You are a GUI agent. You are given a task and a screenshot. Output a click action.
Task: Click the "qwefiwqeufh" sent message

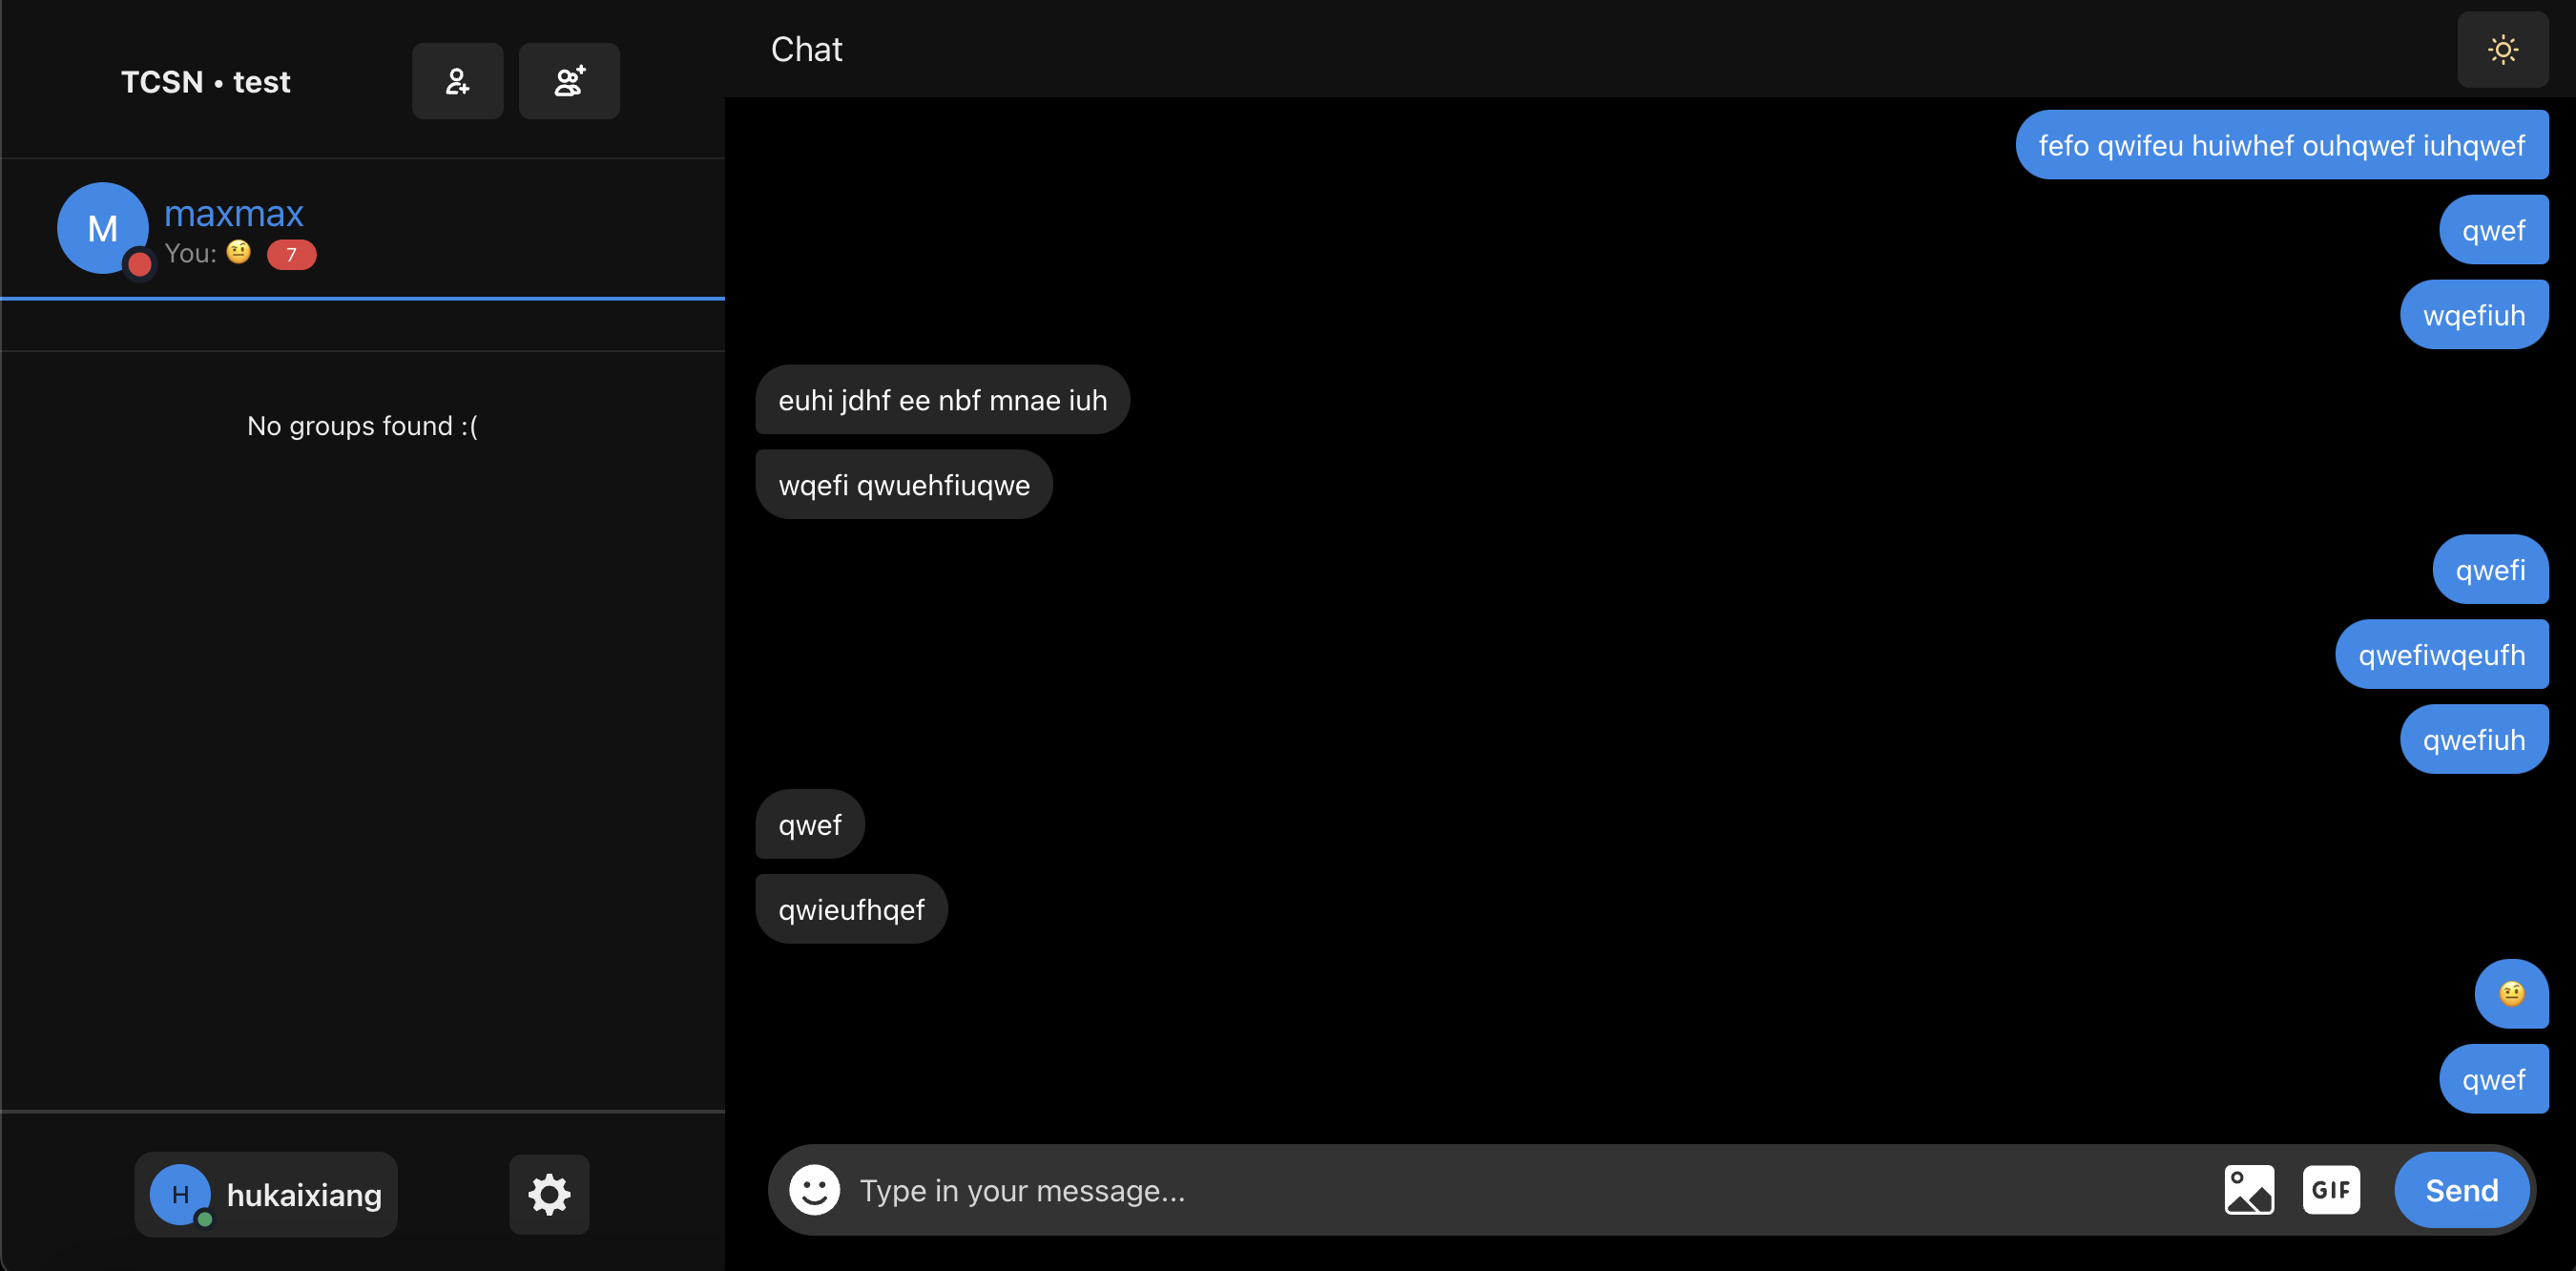click(2441, 655)
